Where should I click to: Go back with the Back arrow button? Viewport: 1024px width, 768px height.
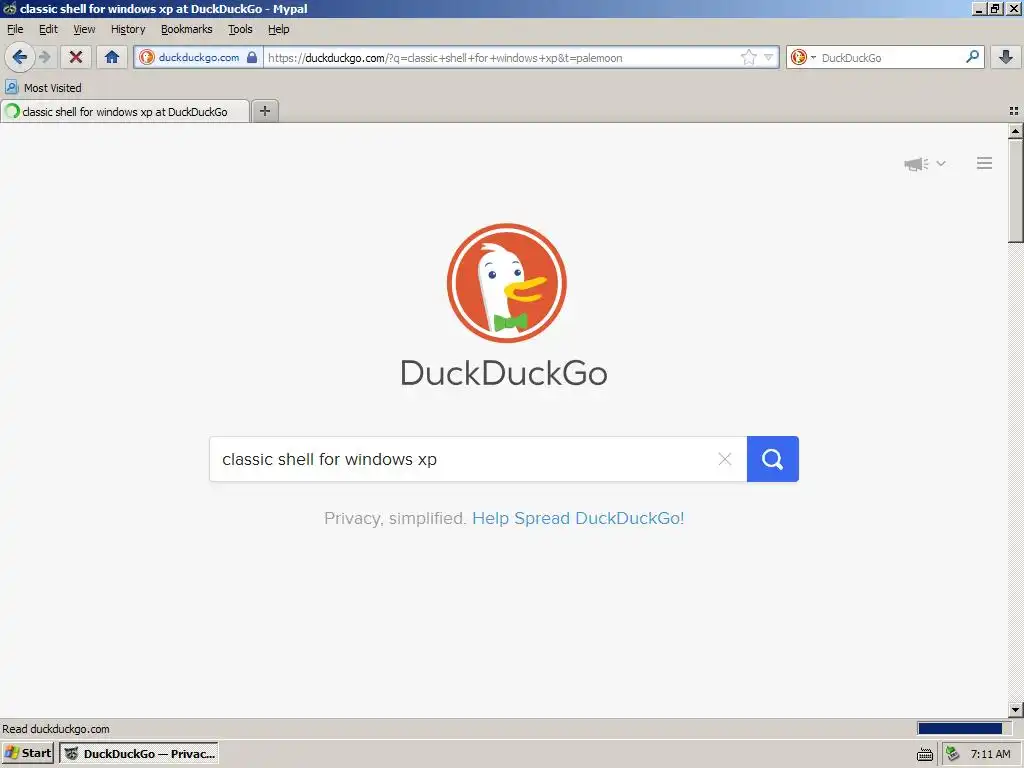point(20,57)
